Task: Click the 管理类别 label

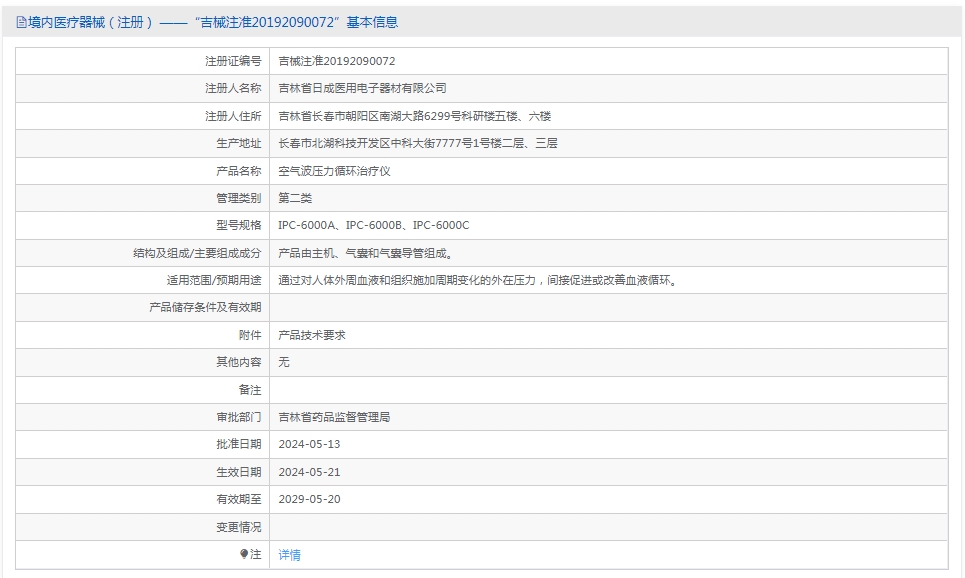Action: tap(239, 198)
